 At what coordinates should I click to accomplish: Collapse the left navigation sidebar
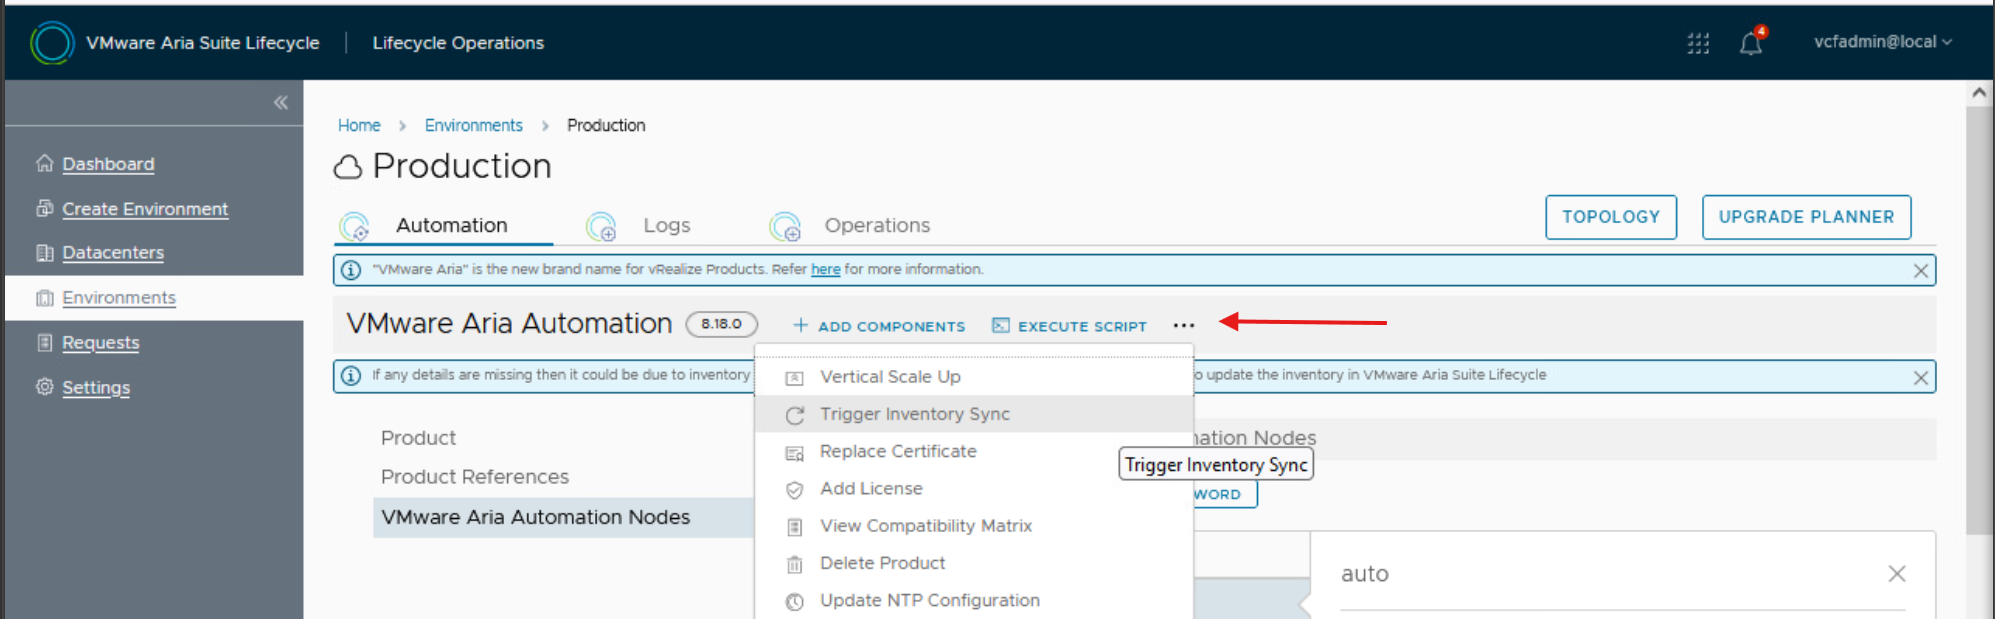(x=281, y=102)
